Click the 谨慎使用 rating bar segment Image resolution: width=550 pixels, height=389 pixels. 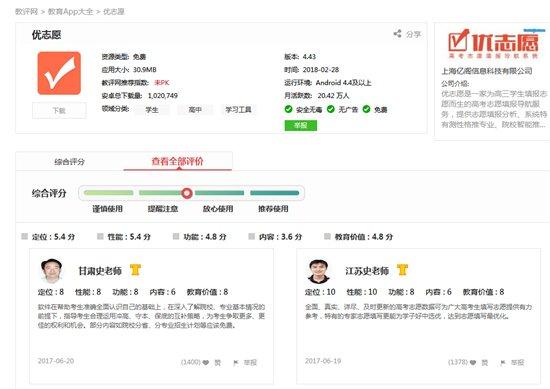[108, 193]
